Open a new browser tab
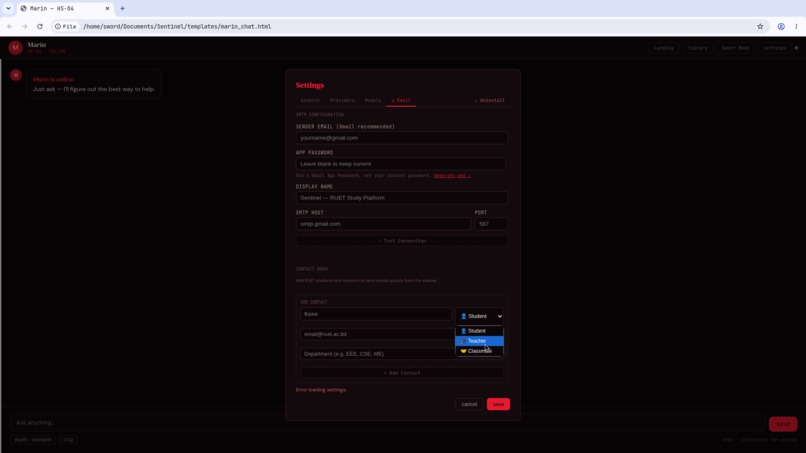The height and width of the screenshot is (453, 806). [122, 8]
